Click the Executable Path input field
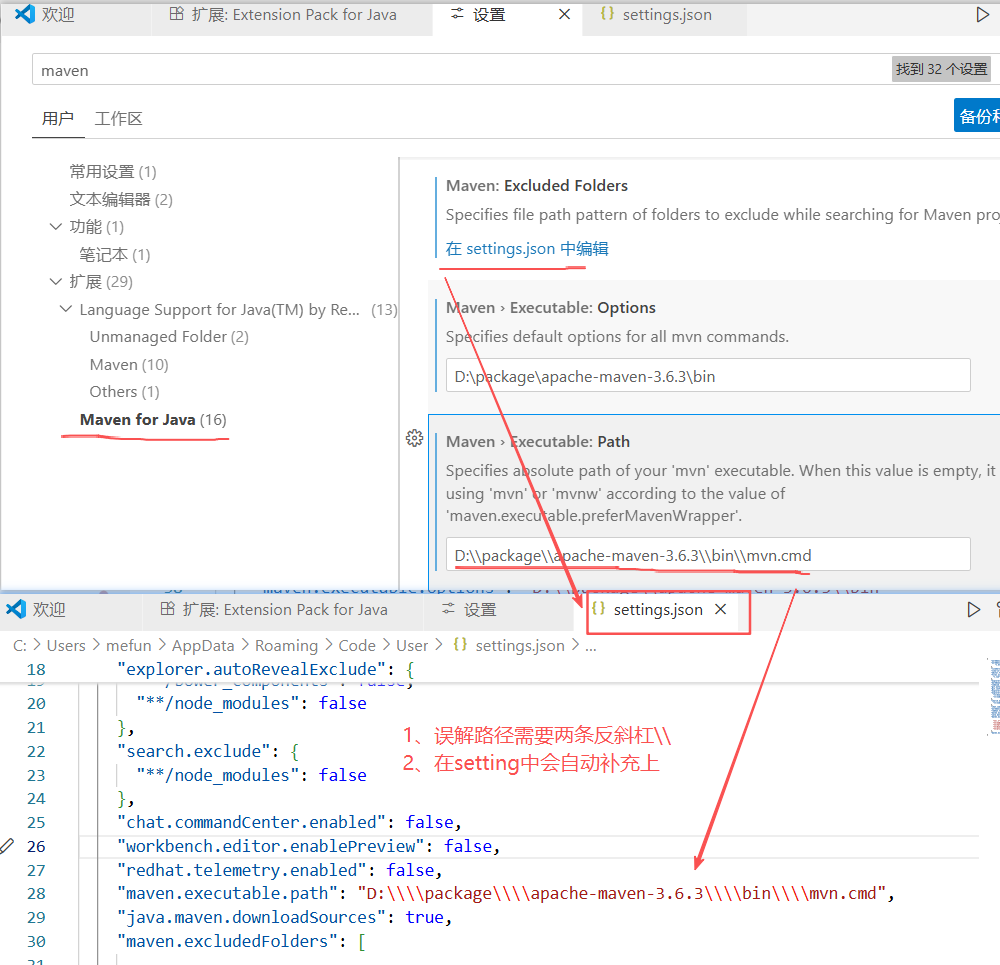1000x965 pixels. pyautogui.click(x=708, y=555)
